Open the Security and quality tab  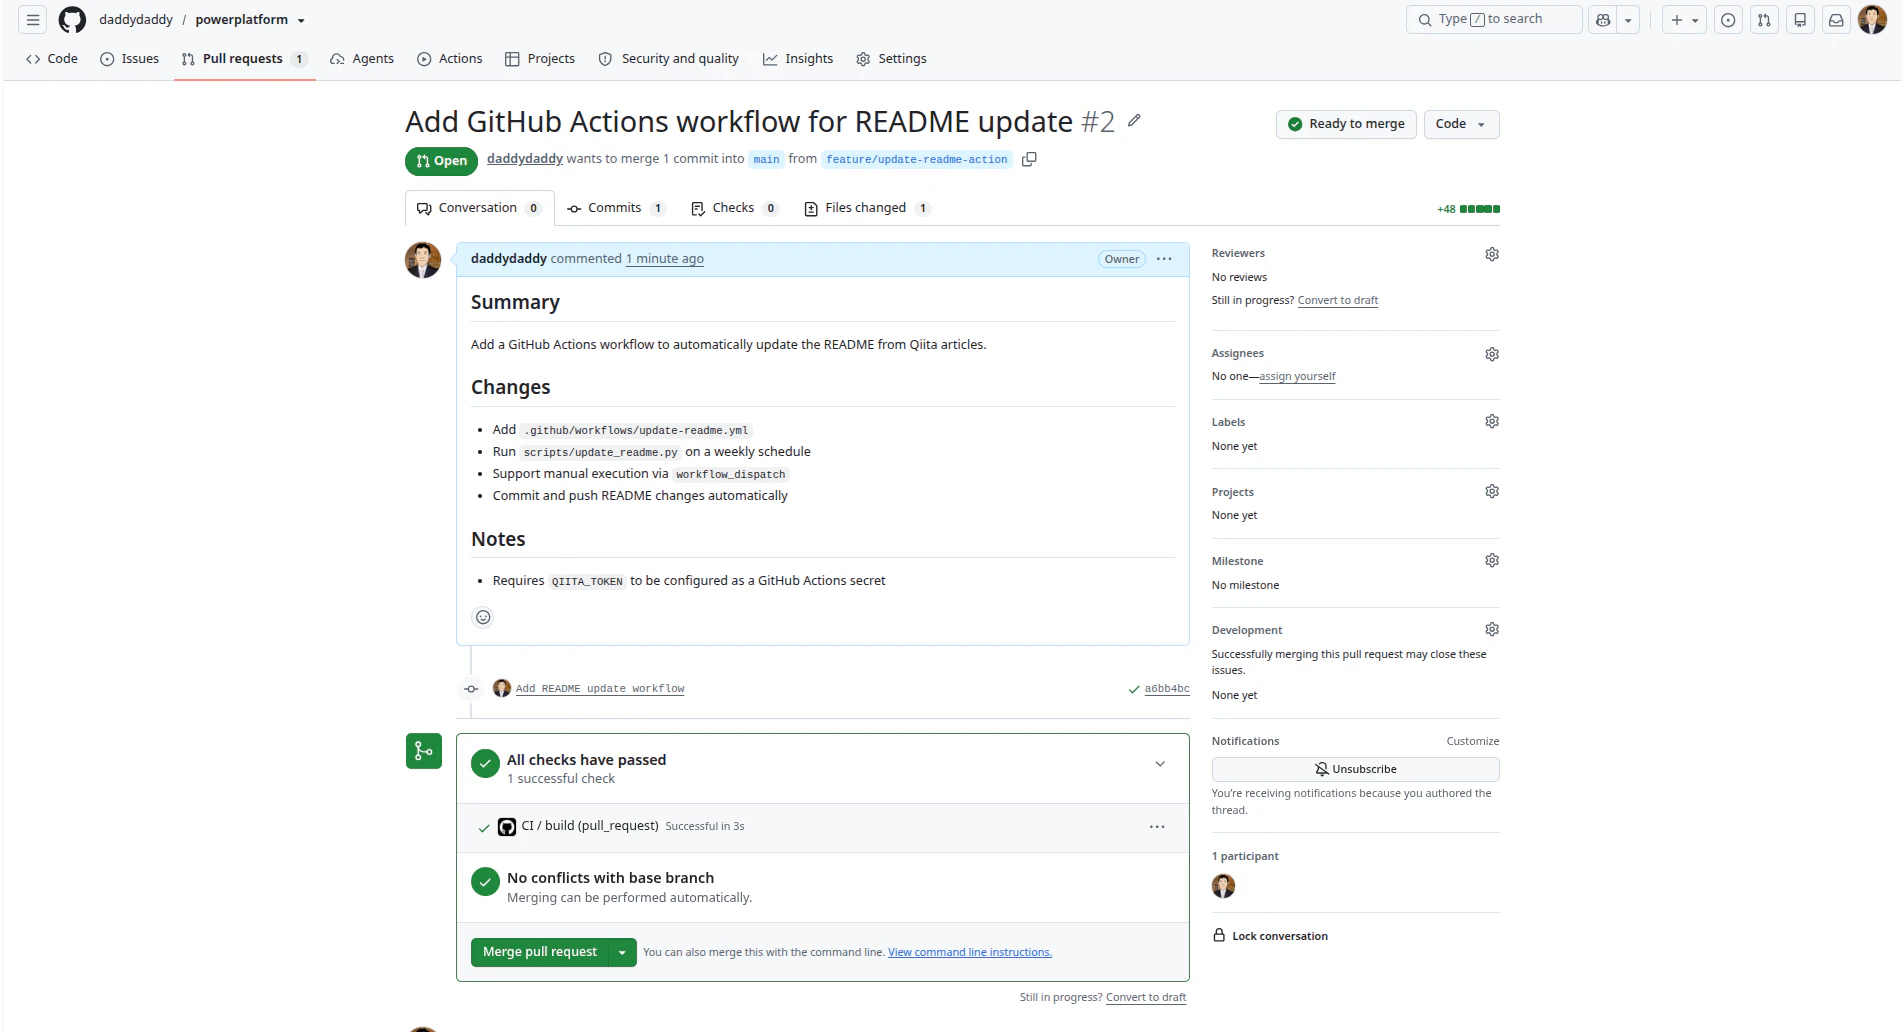[669, 59]
